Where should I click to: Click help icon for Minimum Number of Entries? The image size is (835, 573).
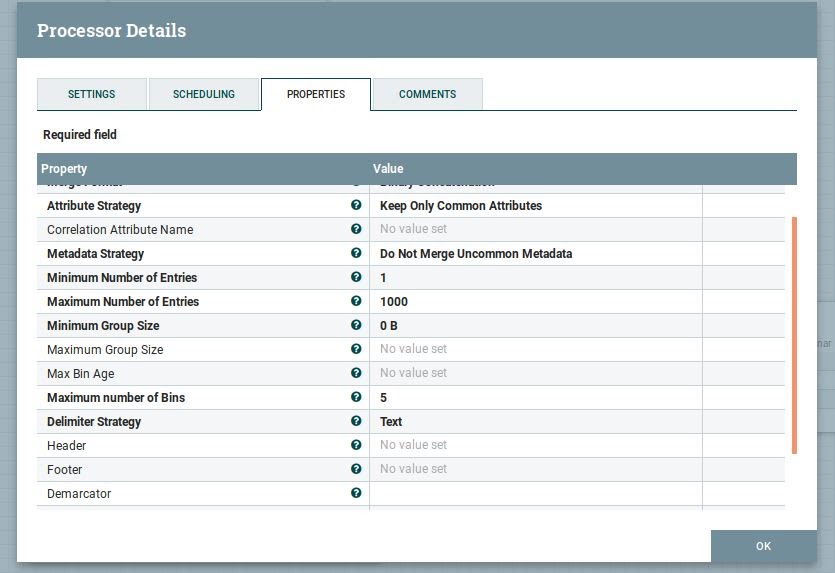(x=356, y=277)
